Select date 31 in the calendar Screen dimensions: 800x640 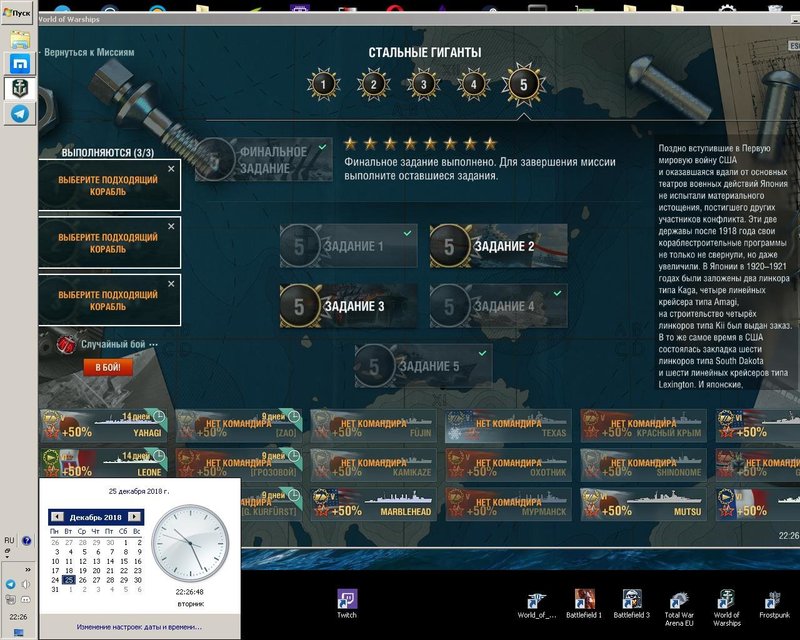(55, 589)
